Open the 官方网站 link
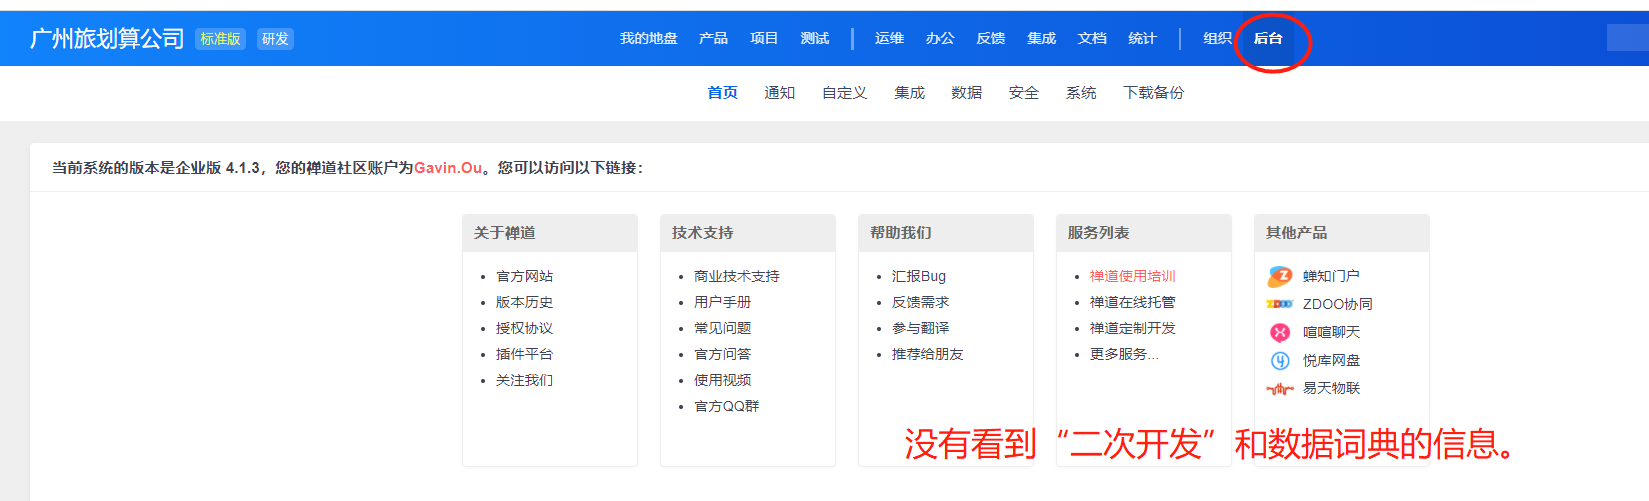This screenshot has width=1649, height=501. point(524,276)
